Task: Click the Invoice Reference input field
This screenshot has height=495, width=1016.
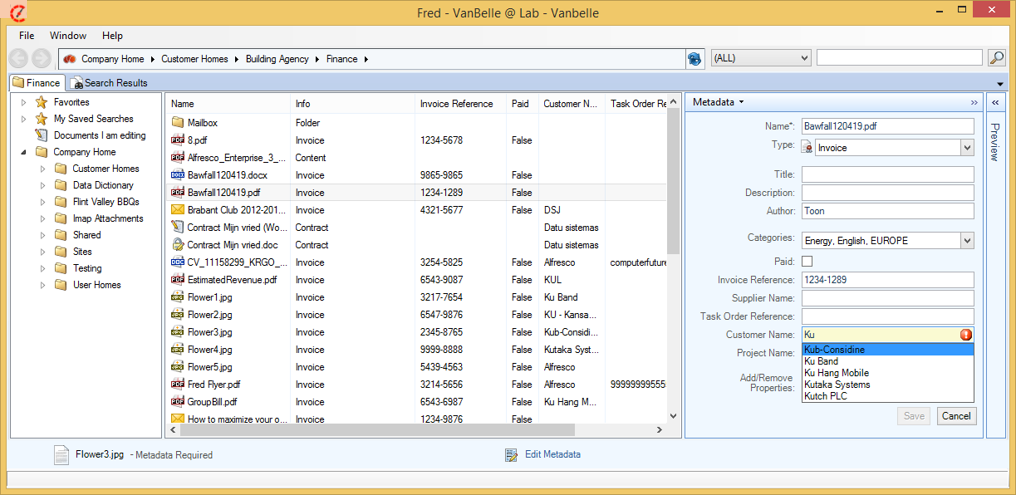Action: 887,280
